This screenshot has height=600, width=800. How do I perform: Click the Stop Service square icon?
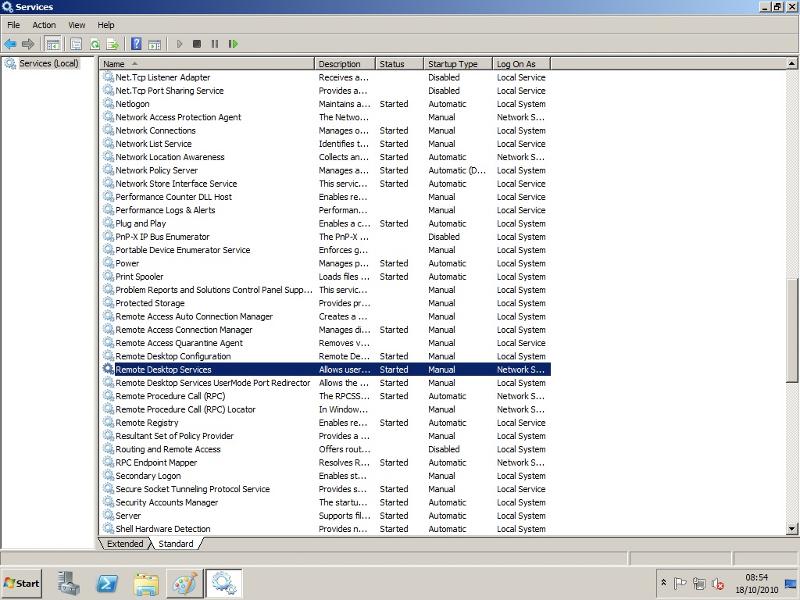click(197, 44)
